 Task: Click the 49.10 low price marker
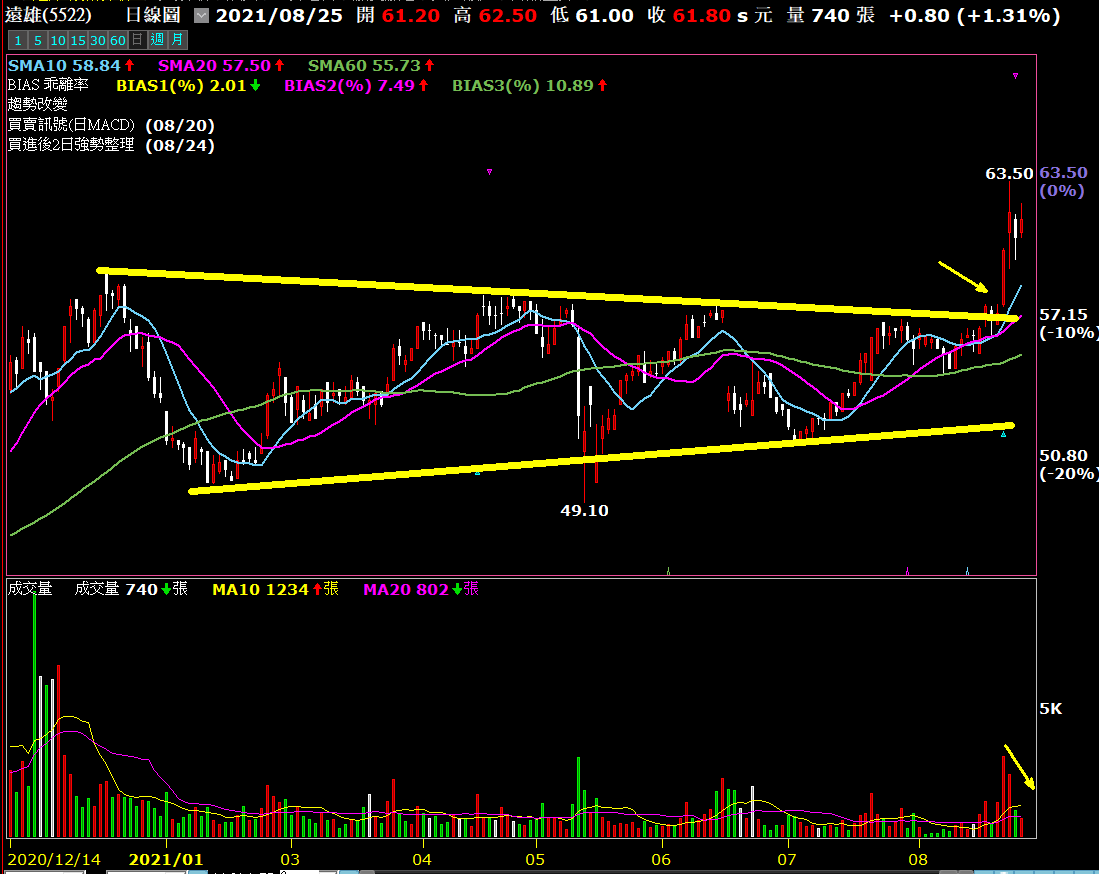pos(584,510)
